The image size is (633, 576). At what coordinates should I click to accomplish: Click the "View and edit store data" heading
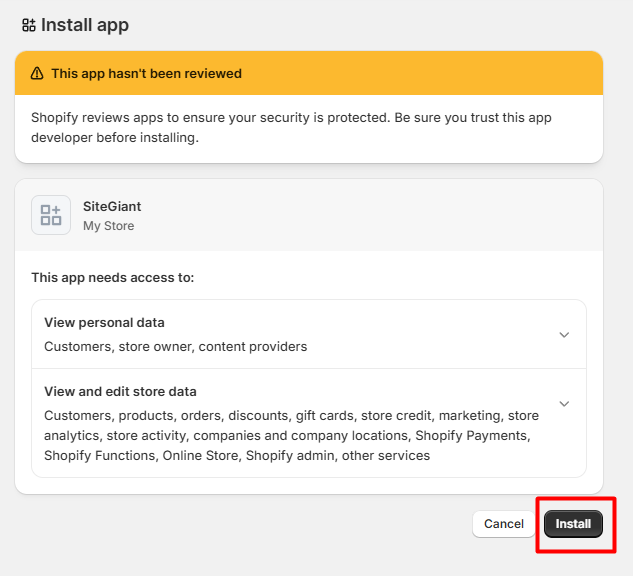(x=120, y=392)
